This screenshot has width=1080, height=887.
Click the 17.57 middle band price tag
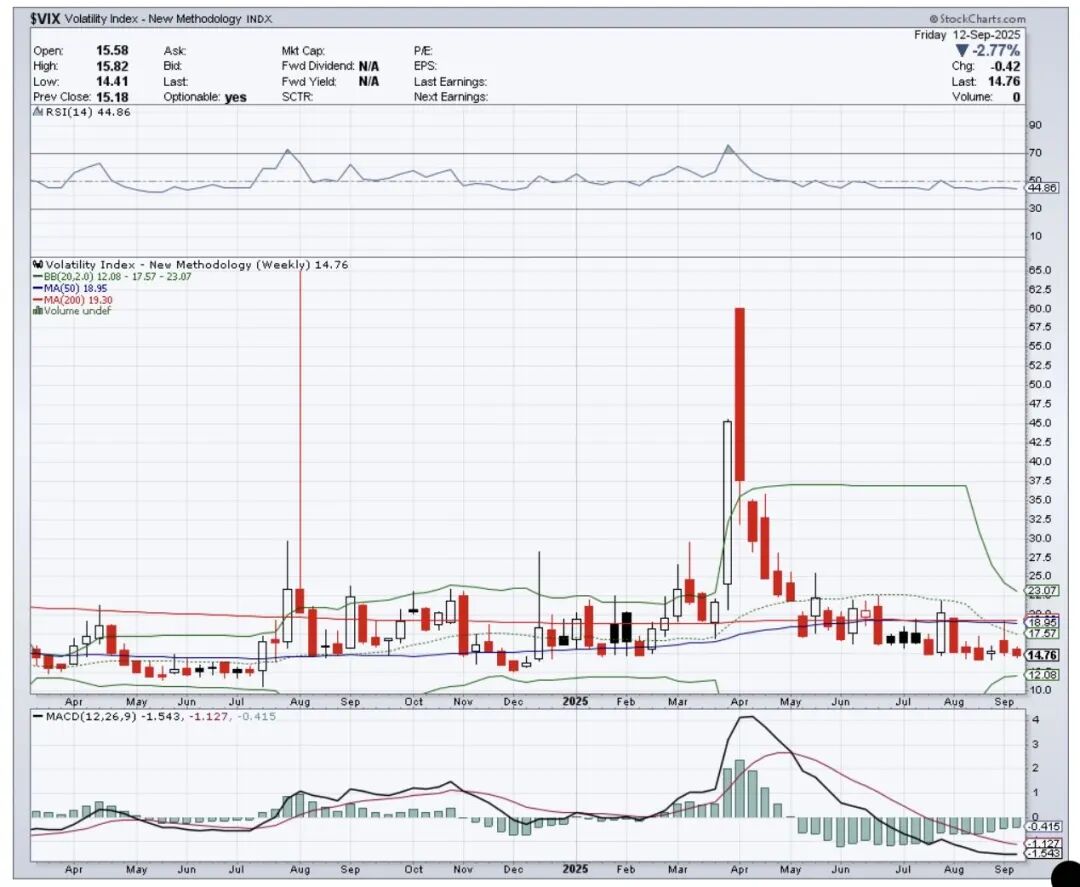point(1042,634)
